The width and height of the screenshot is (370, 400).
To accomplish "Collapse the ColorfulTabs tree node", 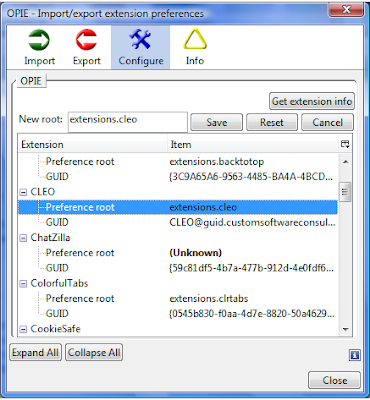I will (x=23, y=284).
